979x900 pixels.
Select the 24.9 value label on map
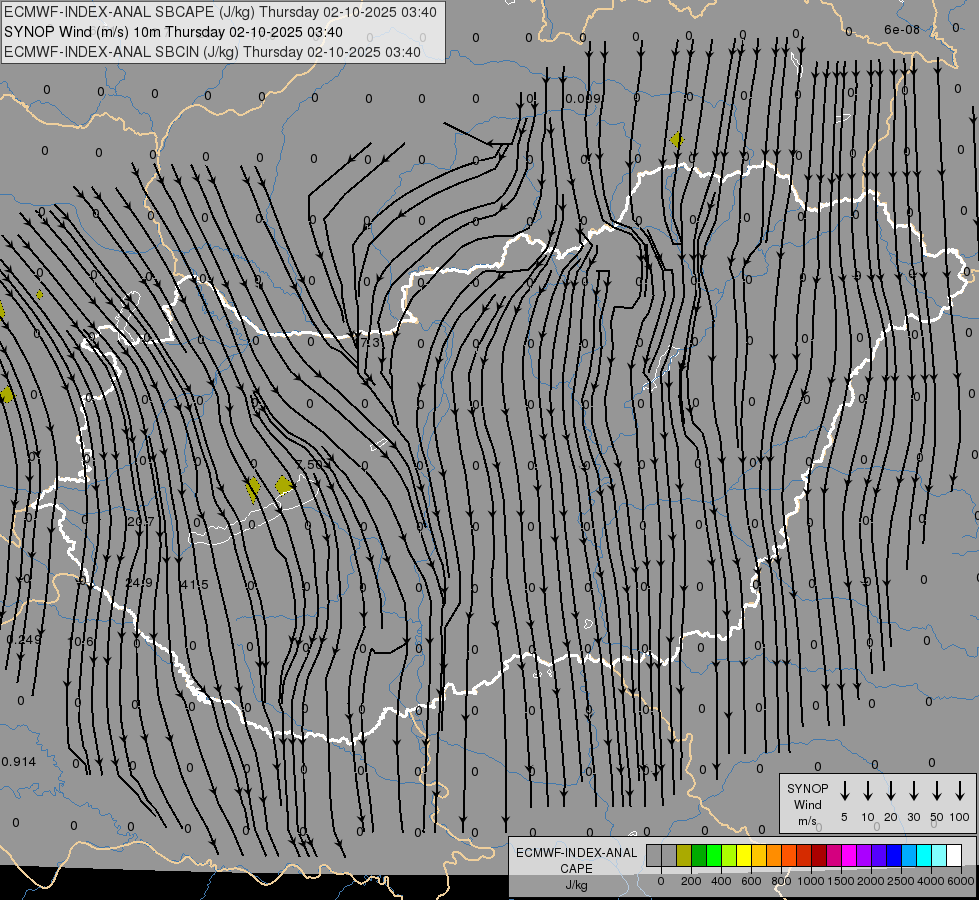tap(139, 583)
